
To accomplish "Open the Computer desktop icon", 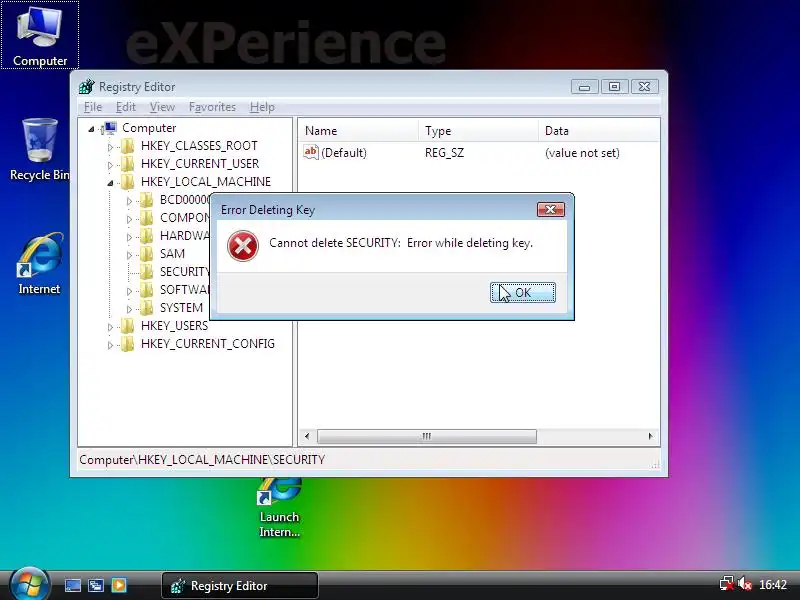I will pyautogui.click(x=40, y=35).
